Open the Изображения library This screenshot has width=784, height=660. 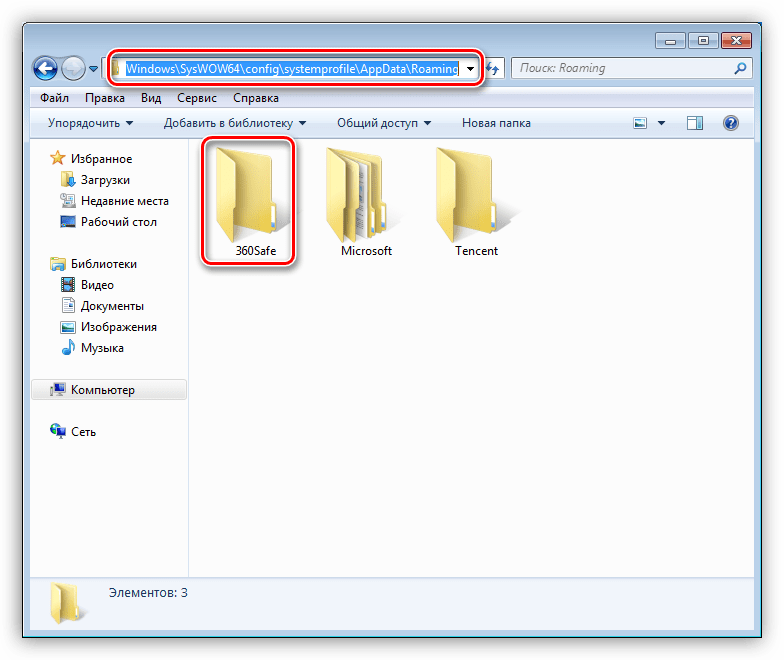tap(118, 327)
